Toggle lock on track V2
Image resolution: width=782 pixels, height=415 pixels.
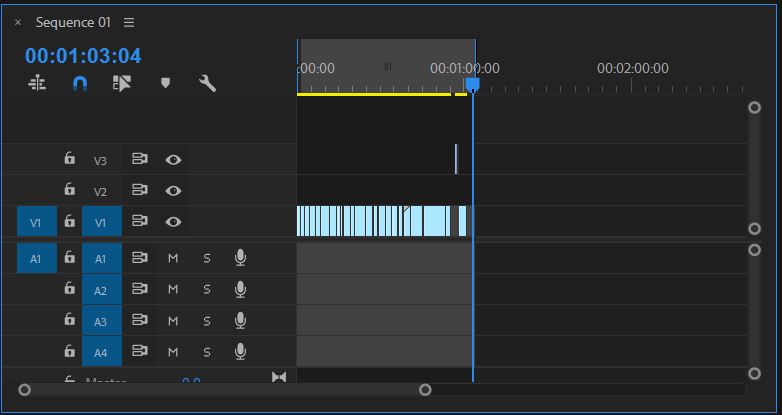point(69,190)
